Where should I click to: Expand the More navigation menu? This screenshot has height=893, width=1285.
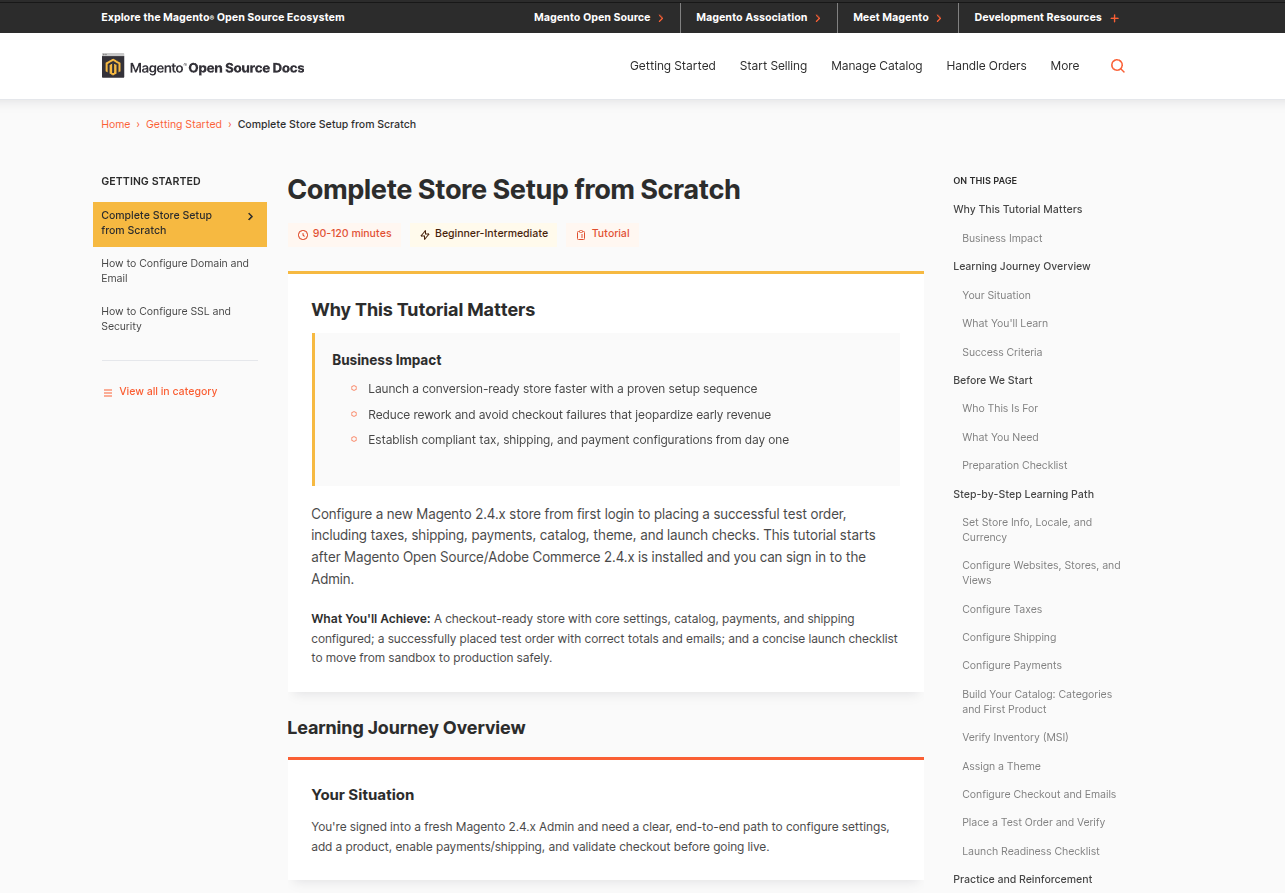pos(1064,66)
